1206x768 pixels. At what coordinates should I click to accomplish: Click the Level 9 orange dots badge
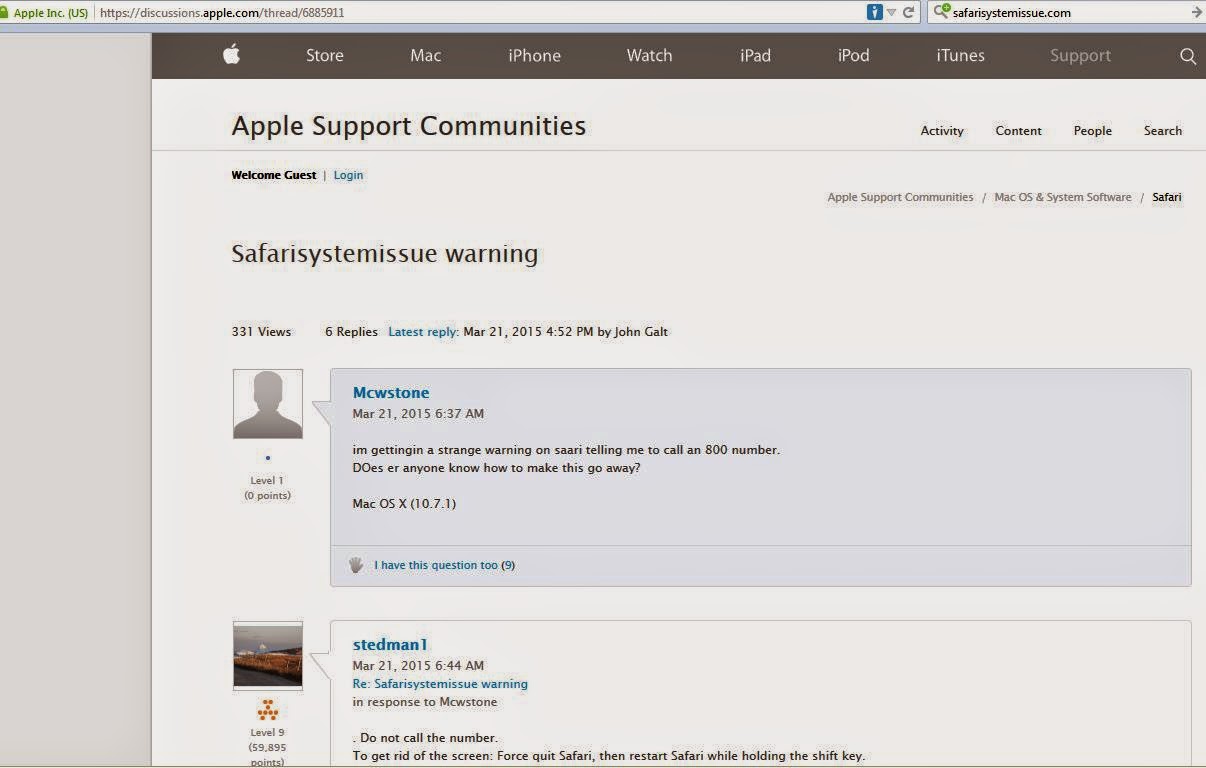coord(268,711)
